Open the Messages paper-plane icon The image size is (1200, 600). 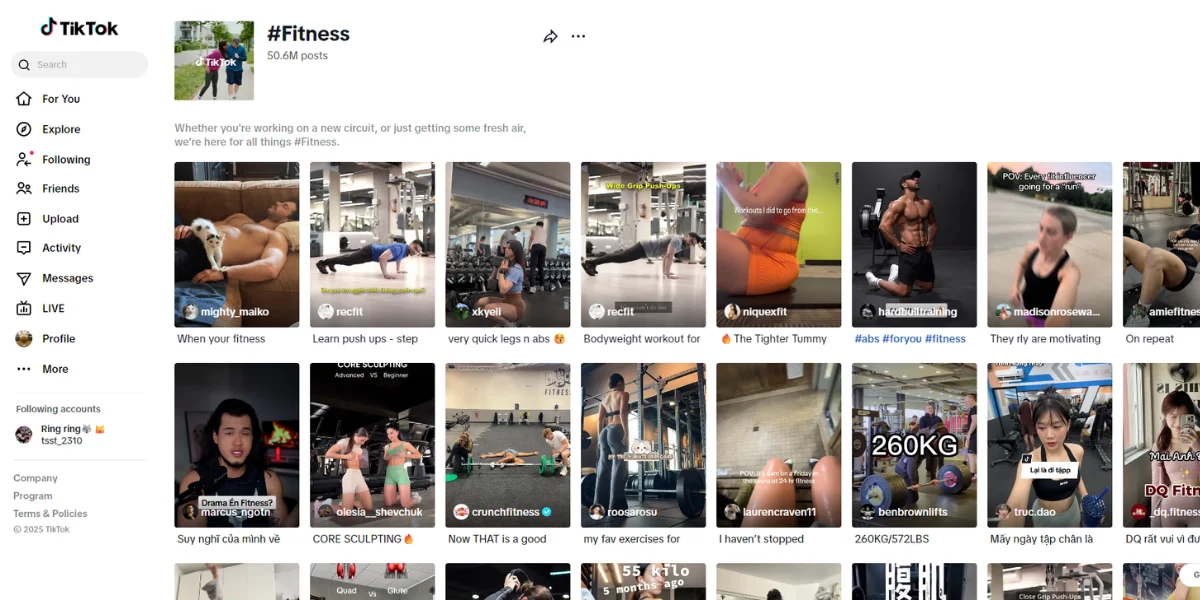(x=24, y=278)
